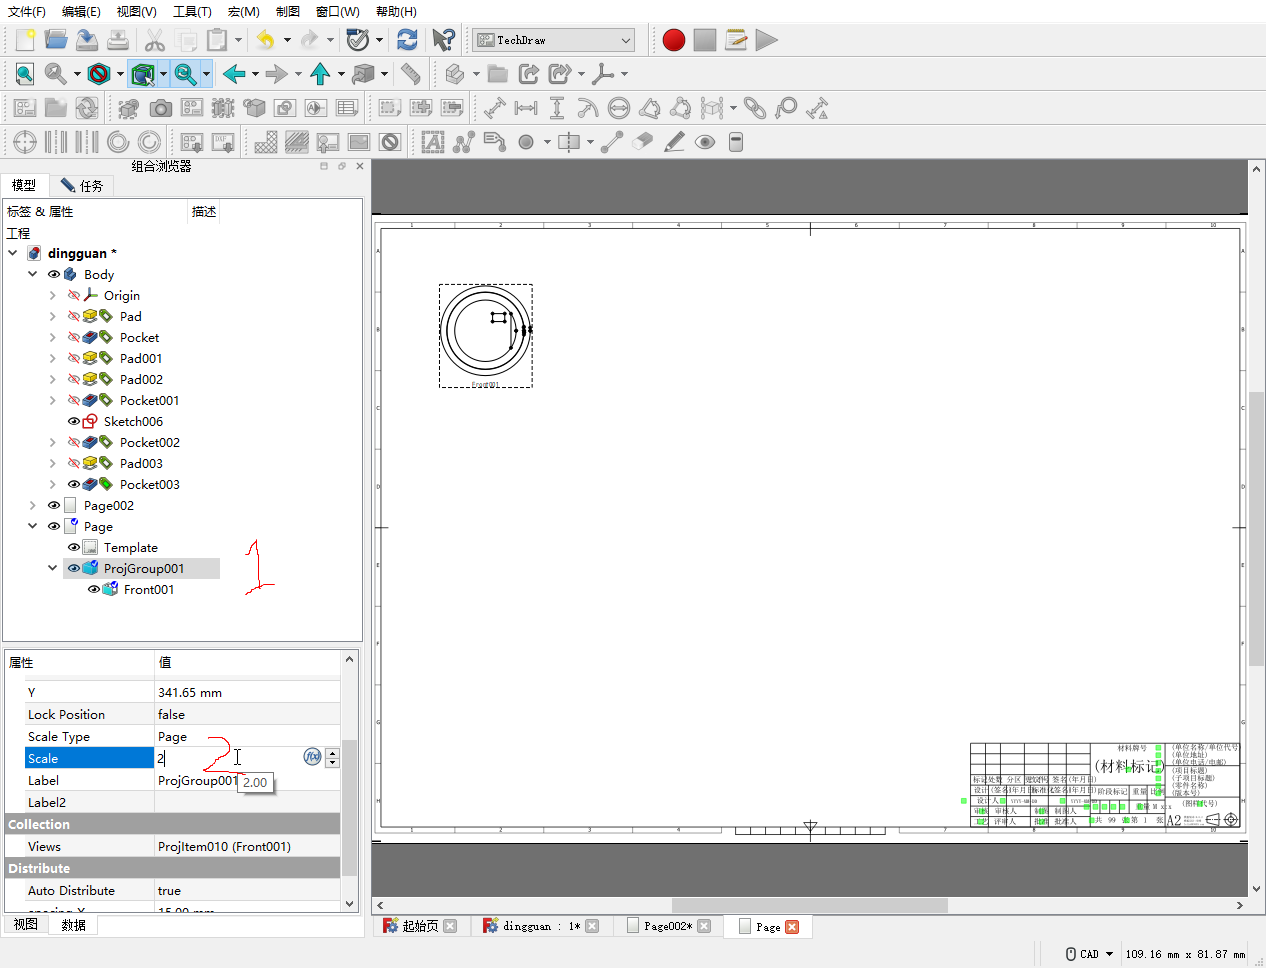1266x968 pixels.
Task: Click the measure ruler icon
Action: (x=410, y=74)
